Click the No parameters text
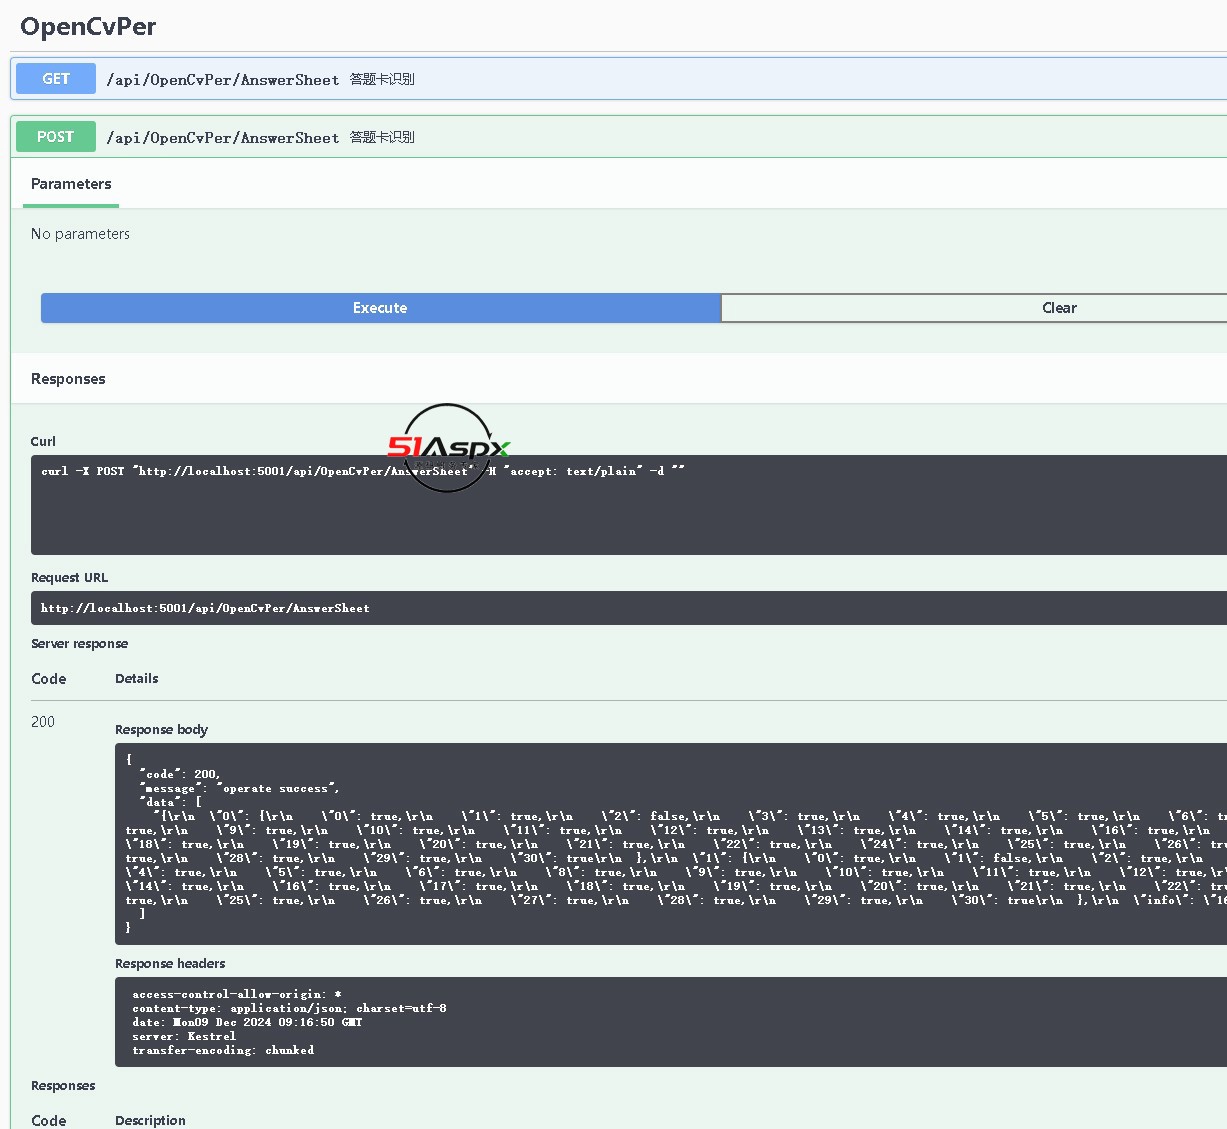The image size is (1227, 1129). pos(80,234)
